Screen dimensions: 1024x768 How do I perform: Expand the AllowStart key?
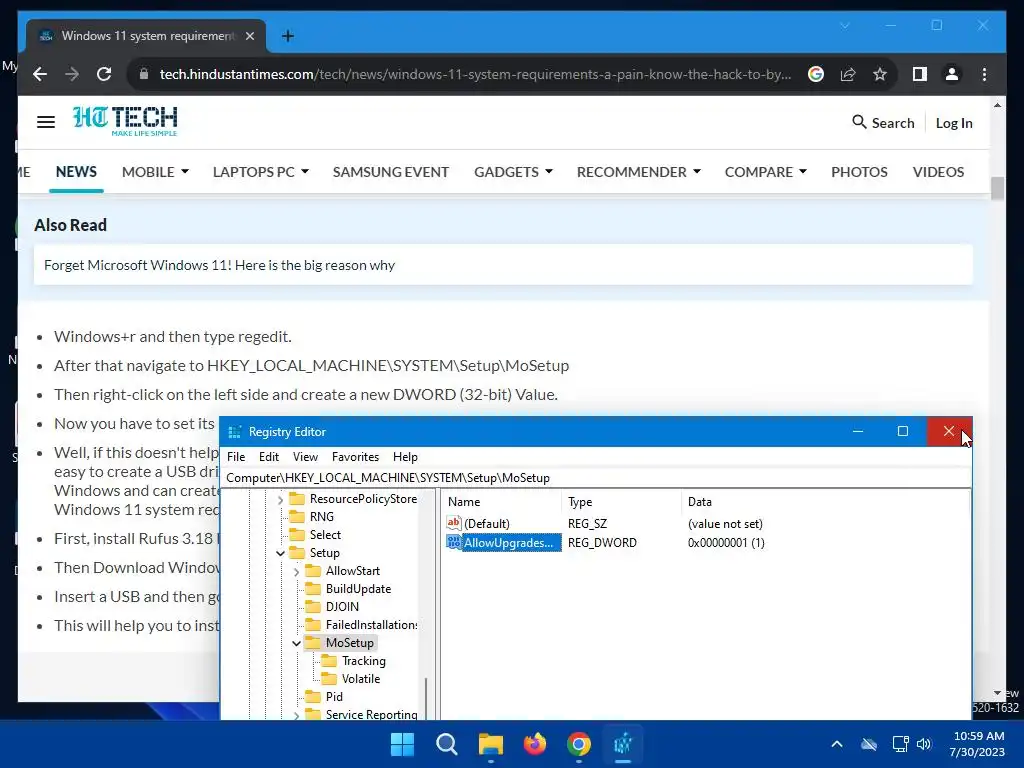click(x=296, y=571)
